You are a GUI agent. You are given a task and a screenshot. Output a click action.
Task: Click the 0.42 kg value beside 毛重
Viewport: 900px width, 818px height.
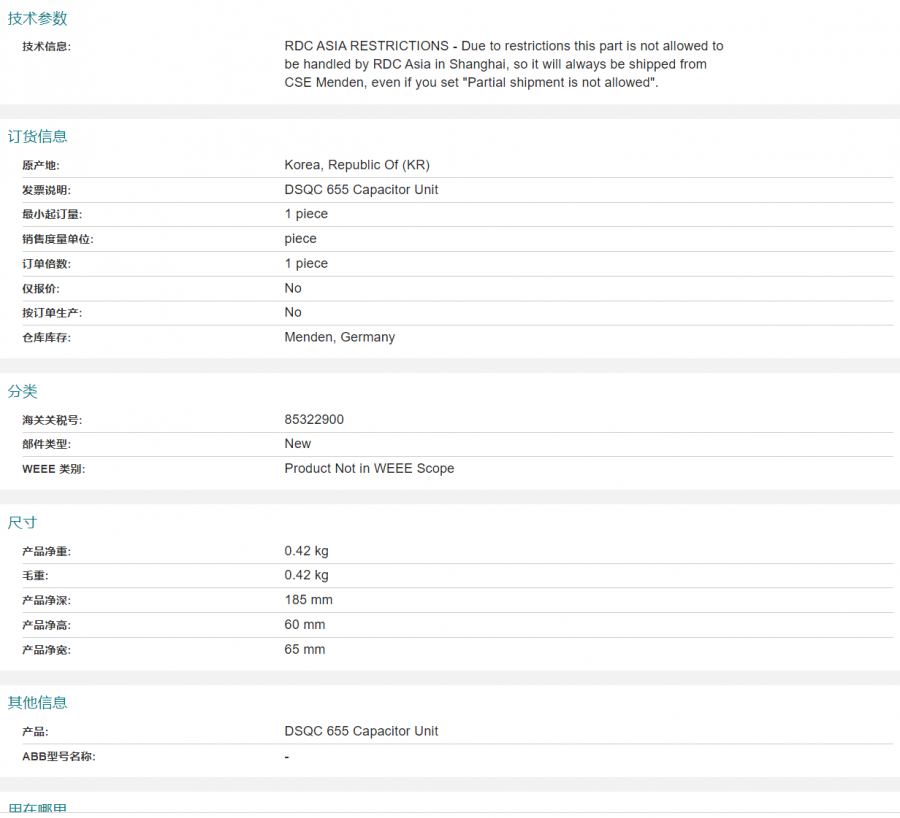click(x=307, y=575)
